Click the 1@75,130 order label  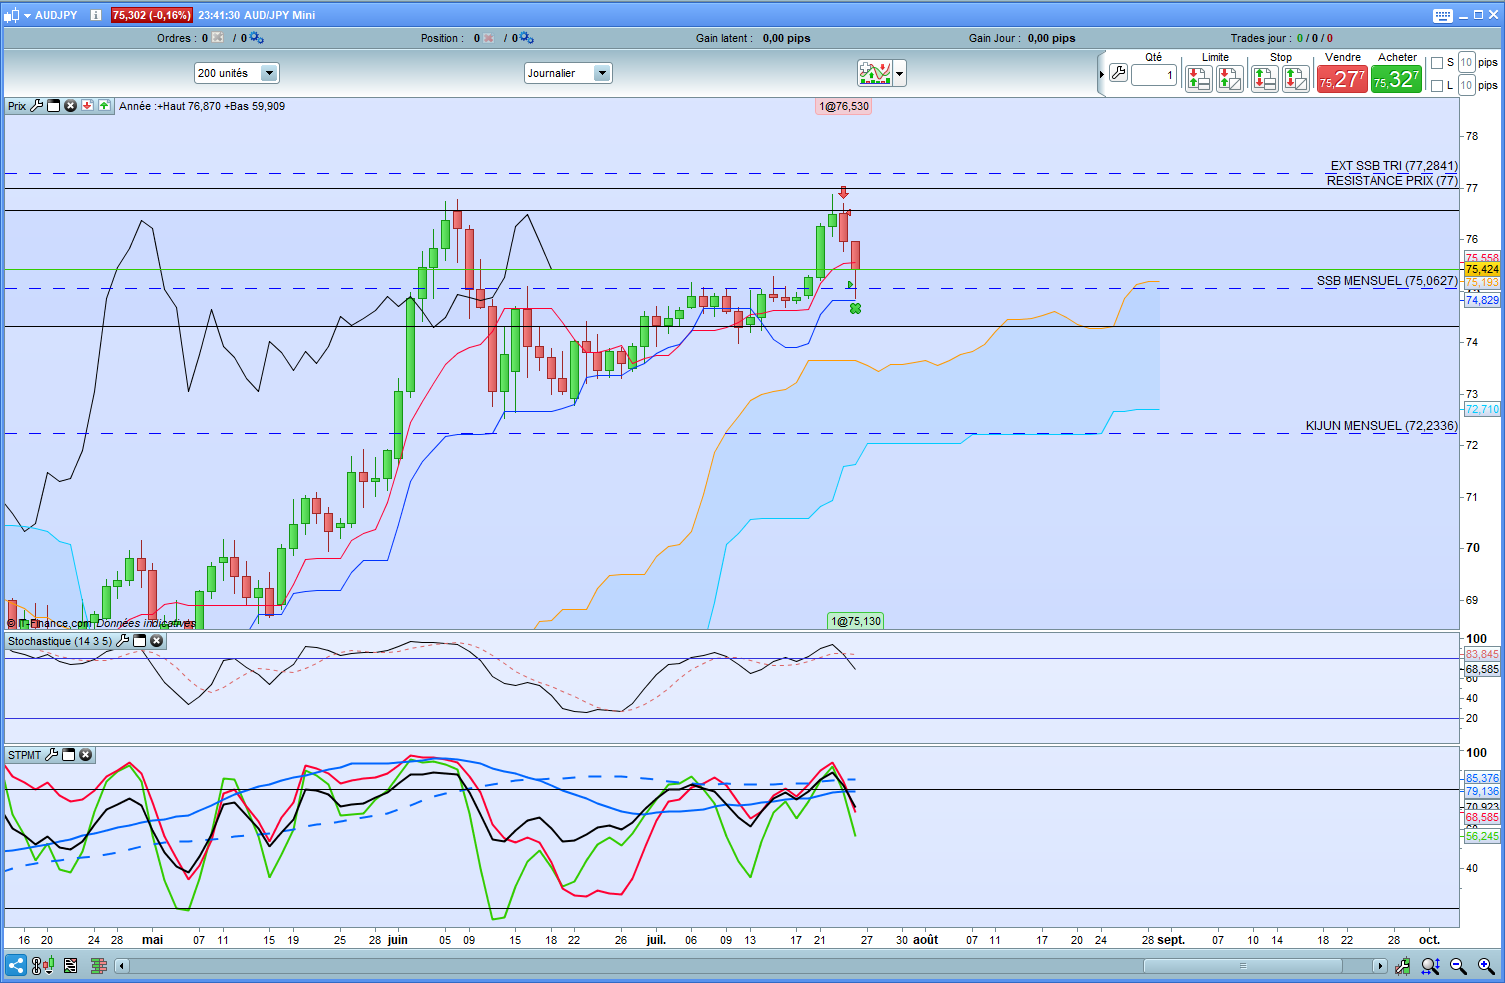856,621
